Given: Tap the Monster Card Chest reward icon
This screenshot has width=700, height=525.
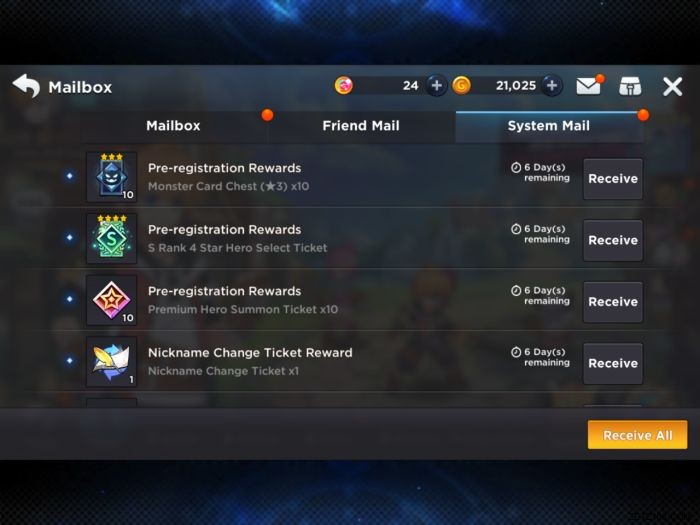Looking at the screenshot, I should coord(112,177).
